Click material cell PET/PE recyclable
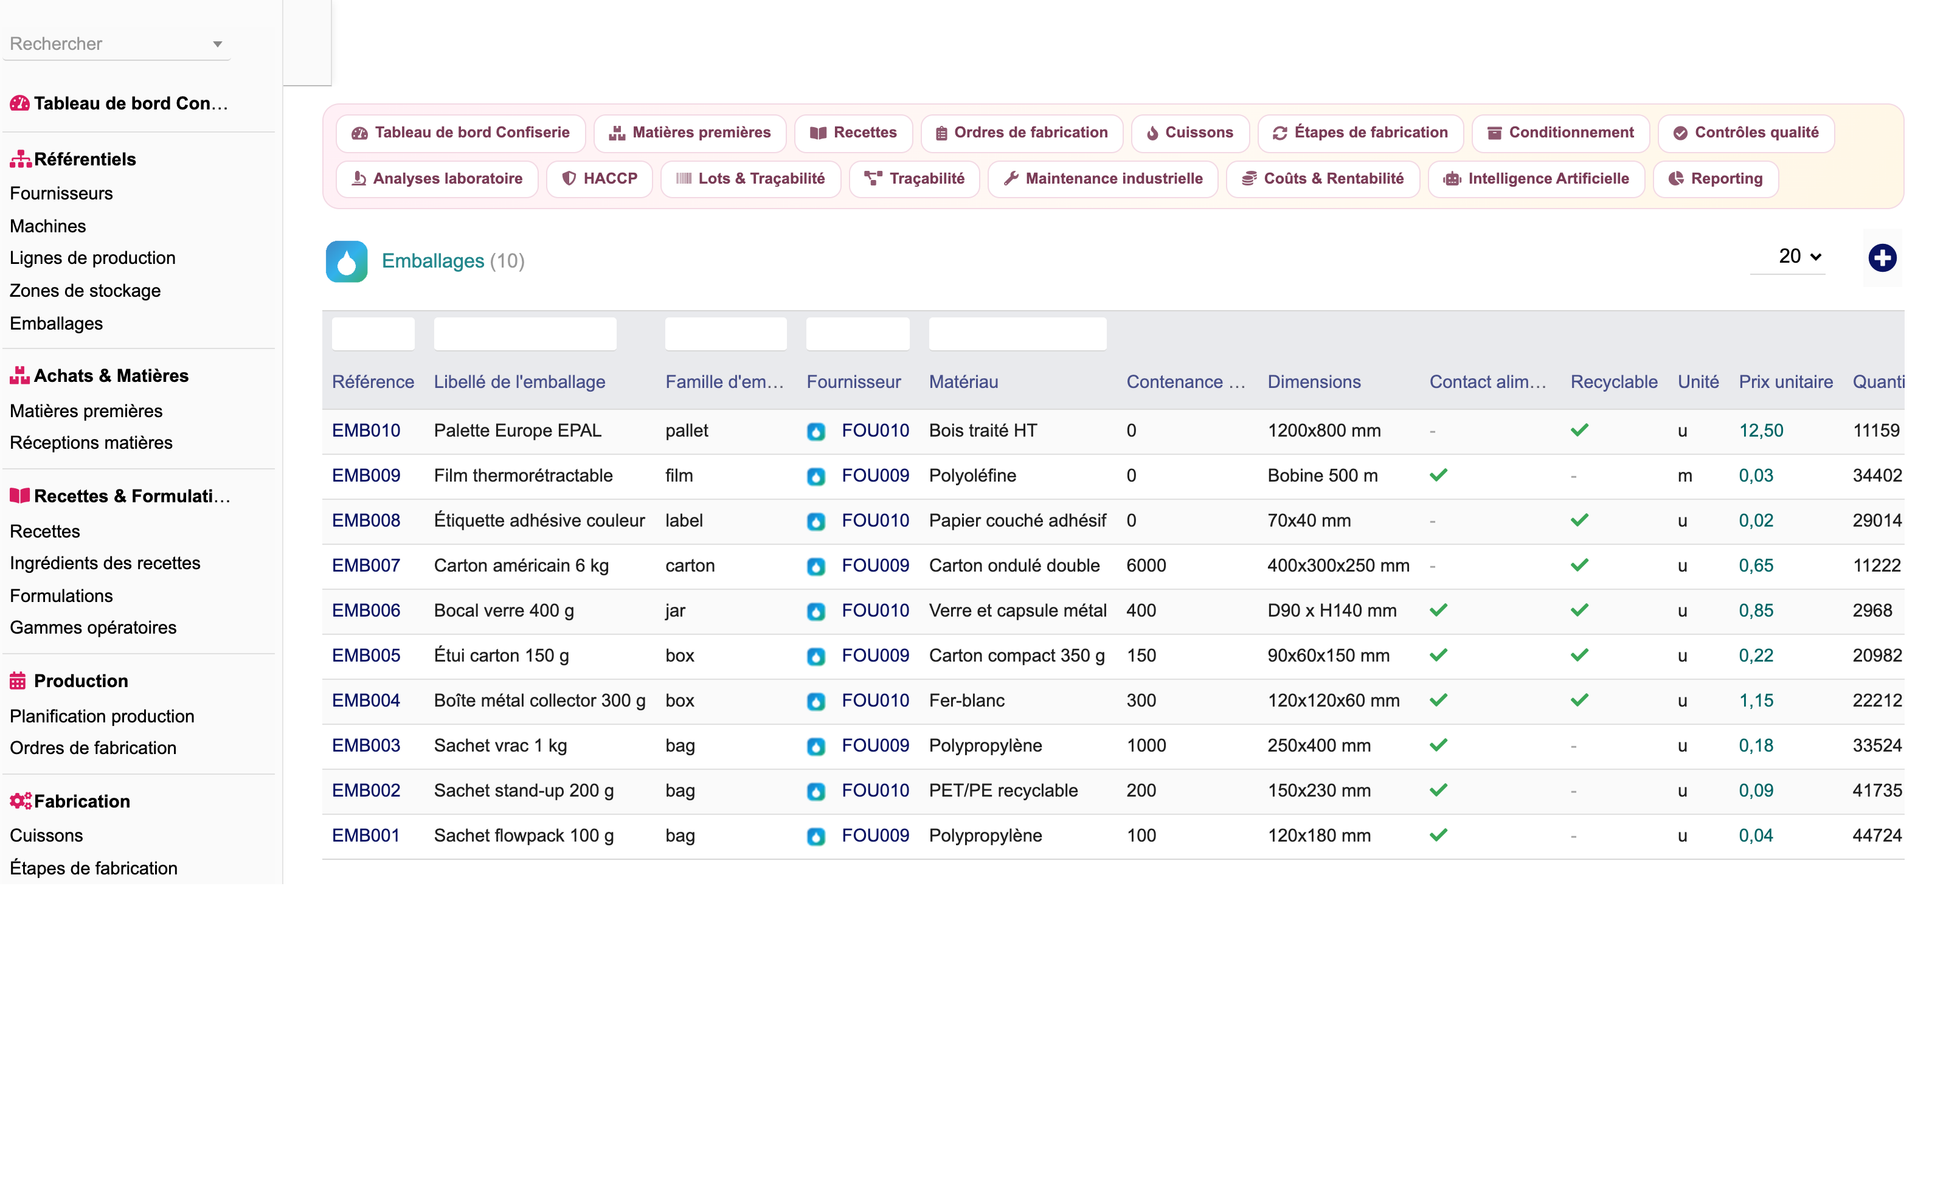The image size is (1946, 1204). point(1003,791)
